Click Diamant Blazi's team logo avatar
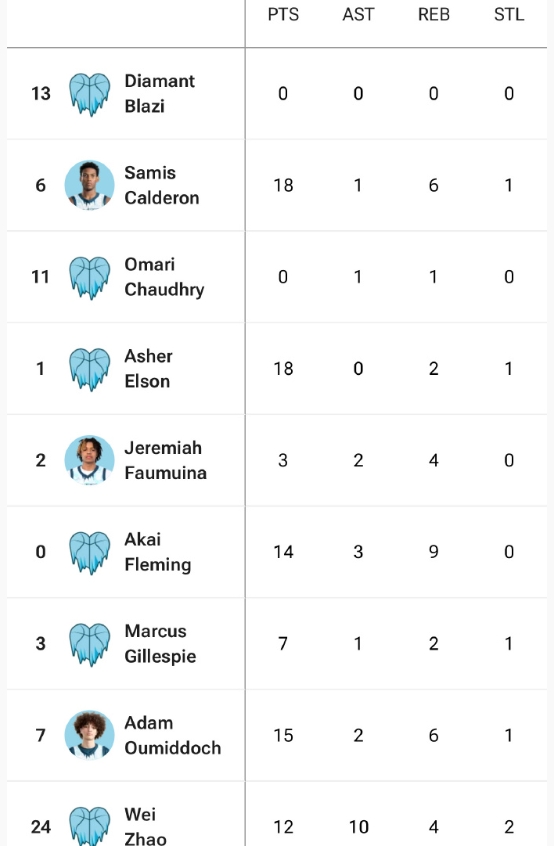Viewport: 554px width, 846px height. 90,94
